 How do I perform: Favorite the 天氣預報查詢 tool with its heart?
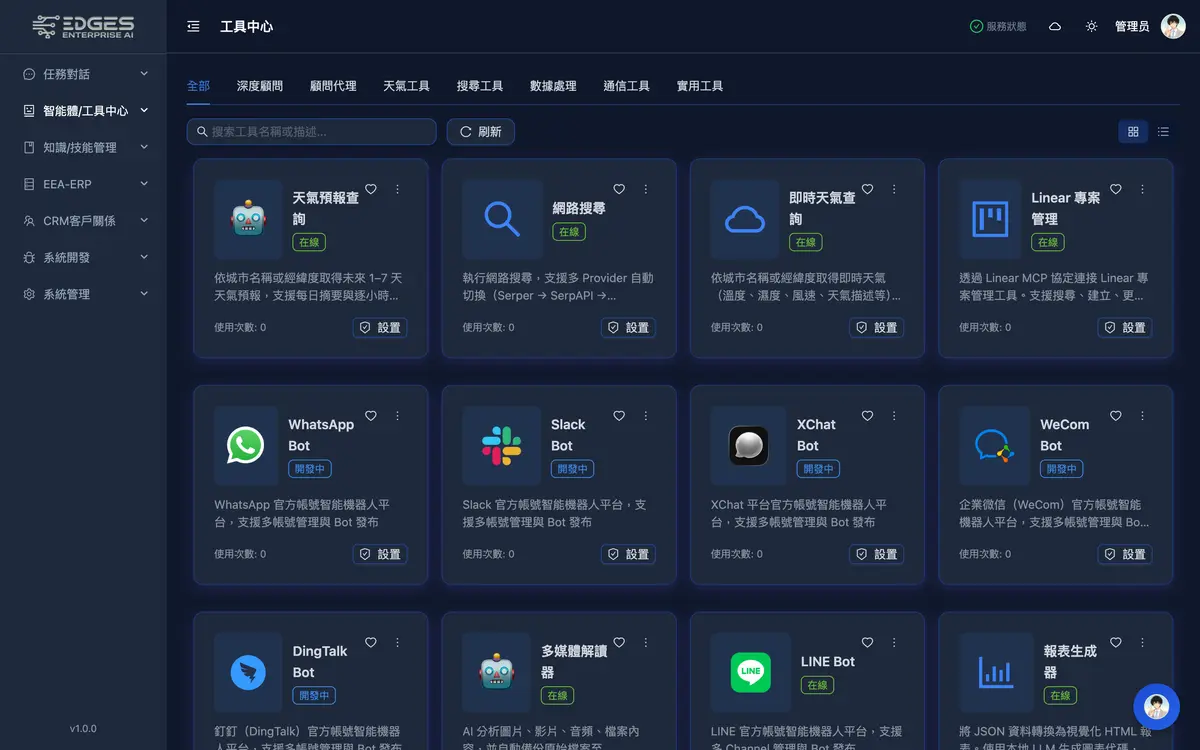click(x=371, y=189)
